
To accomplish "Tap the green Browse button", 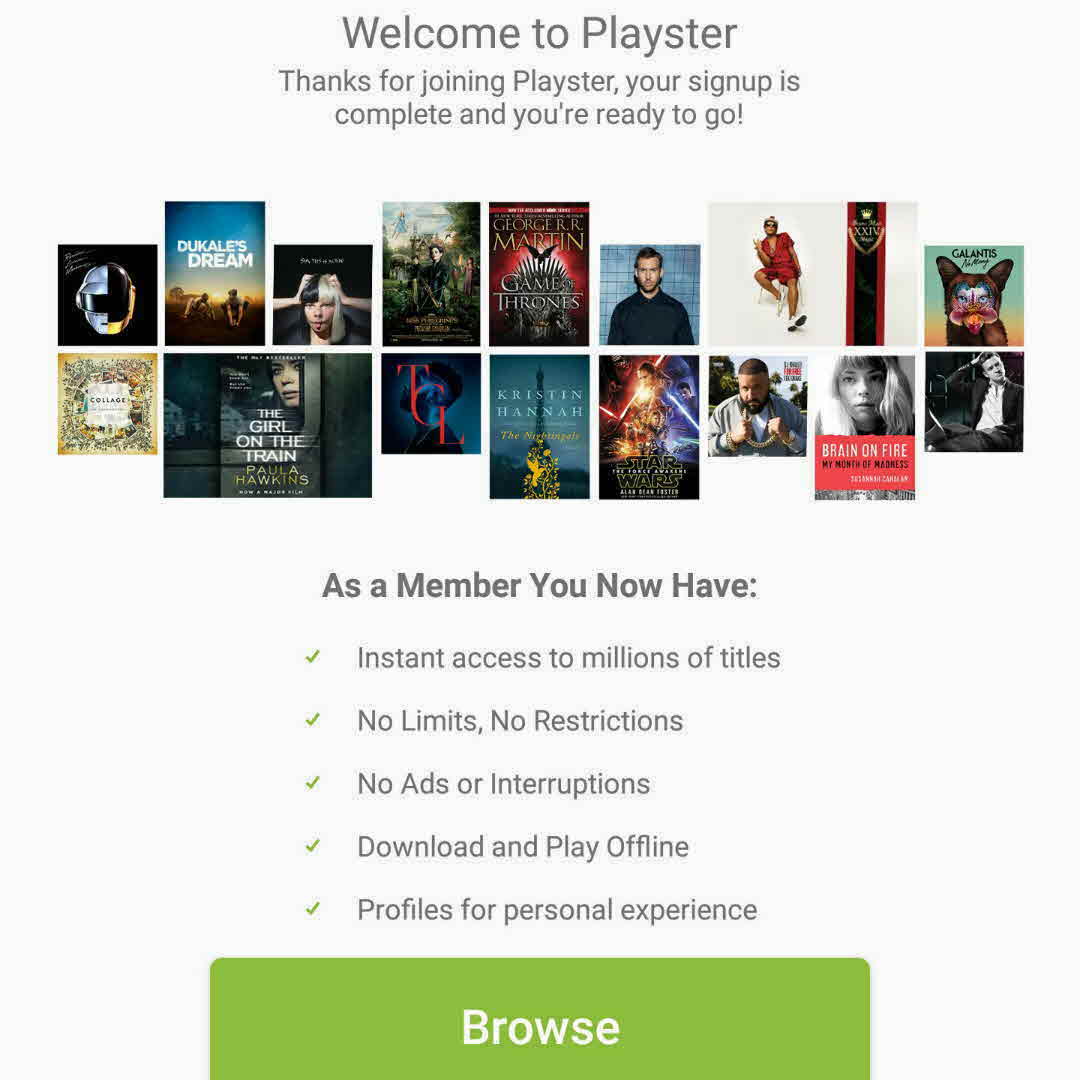I will 539,1019.
